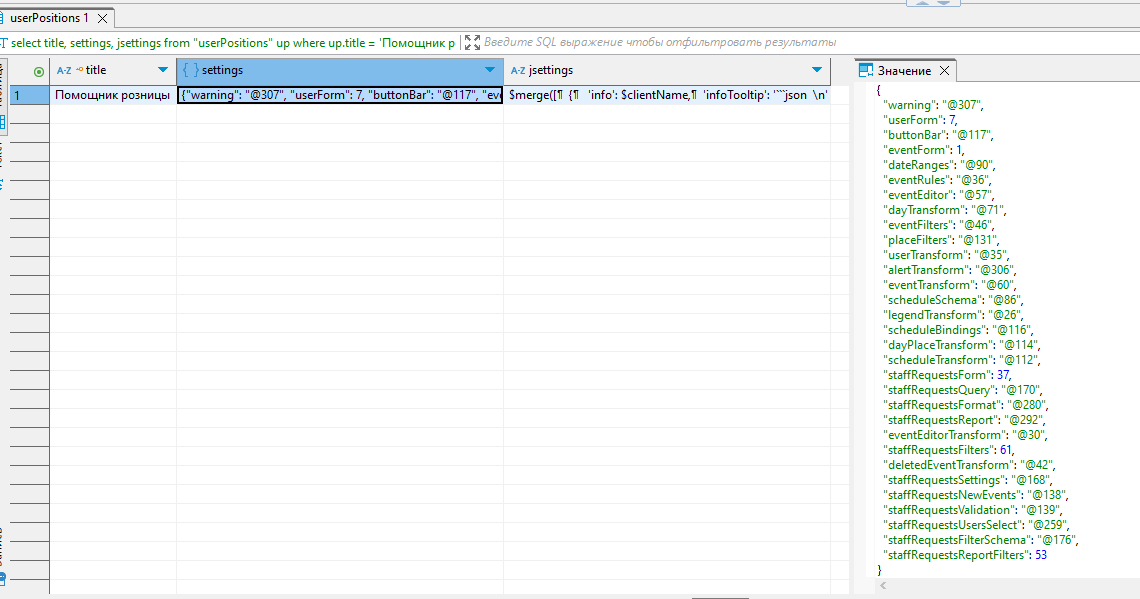Screen dimensions: 1140x599
Task: Click the line "alertTransform": "@306"
Action: pyautogui.click(x=949, y=270)
